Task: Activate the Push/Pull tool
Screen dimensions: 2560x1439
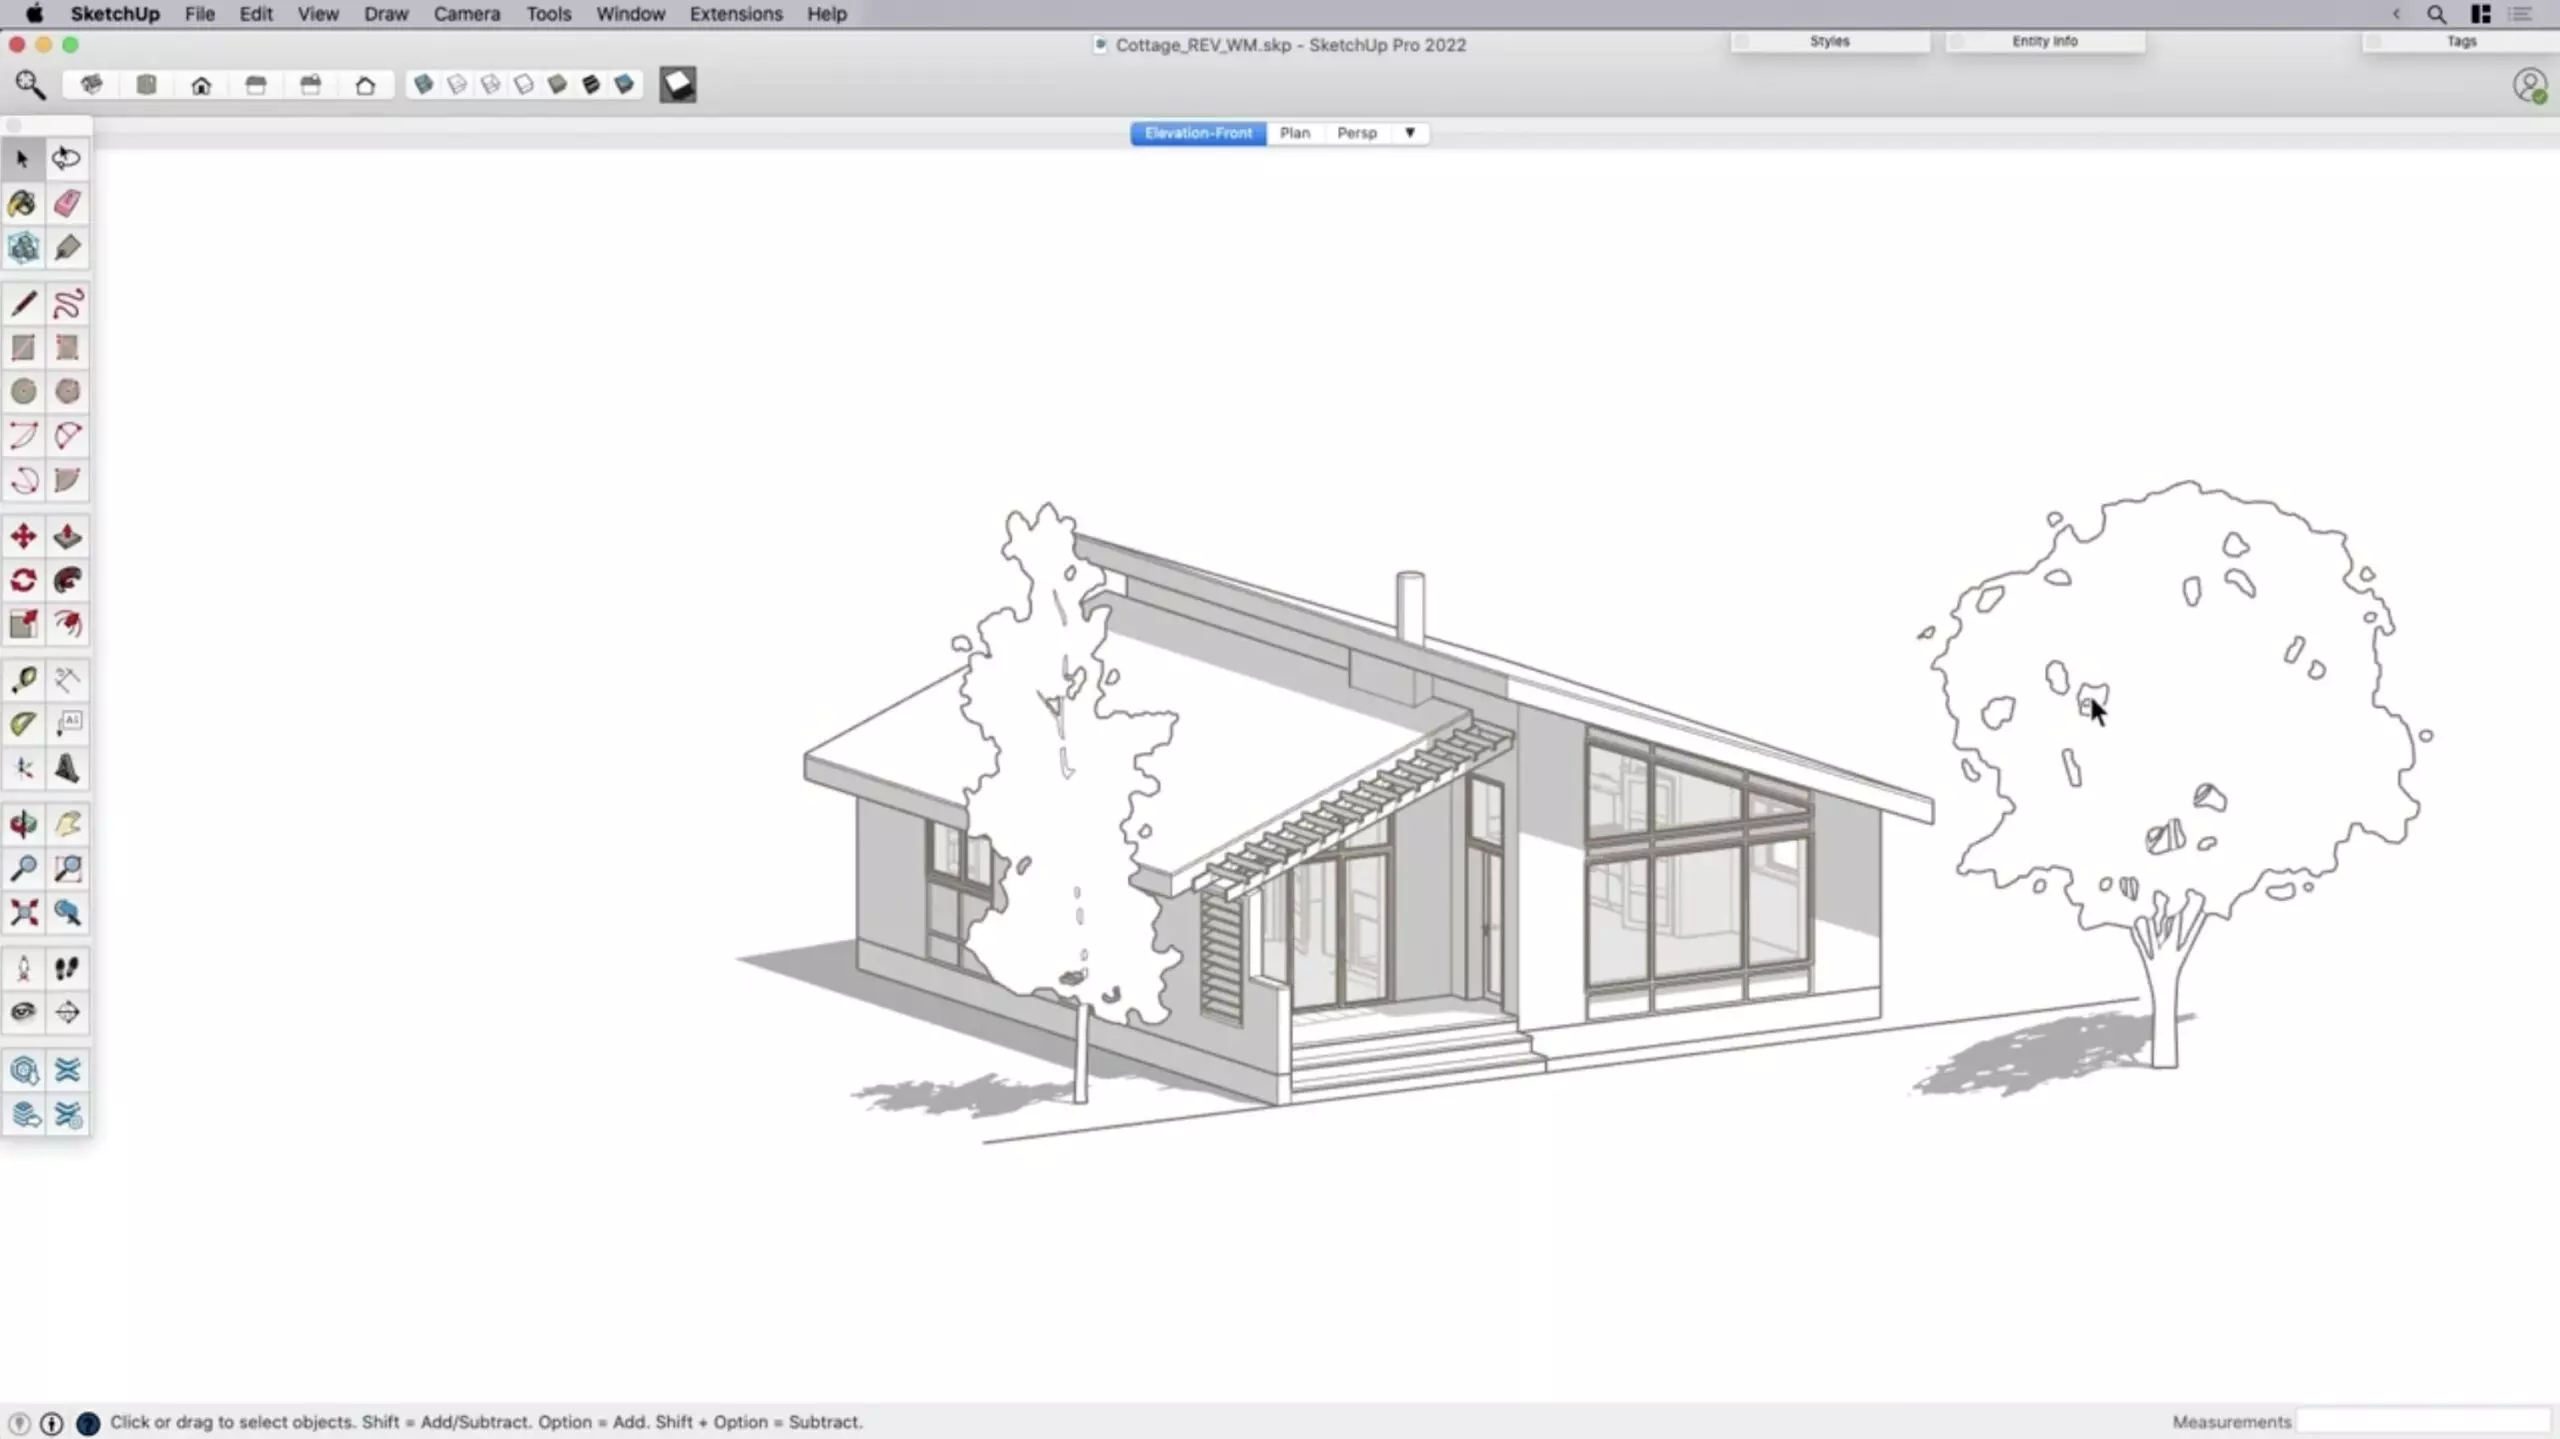Action: (67, 537)
